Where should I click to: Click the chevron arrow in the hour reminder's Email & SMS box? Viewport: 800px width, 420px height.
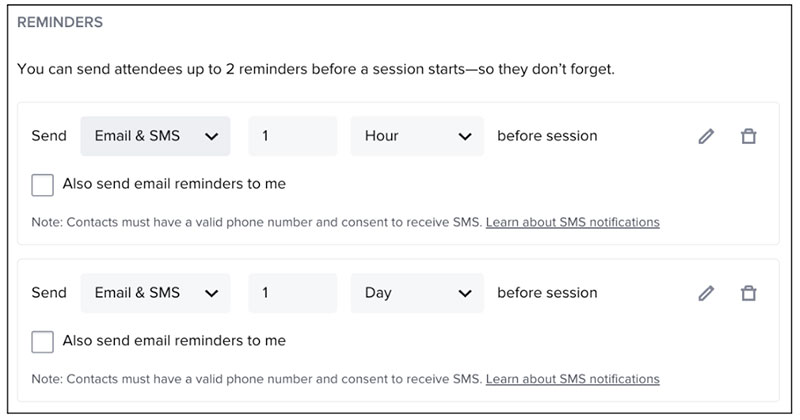211,136
